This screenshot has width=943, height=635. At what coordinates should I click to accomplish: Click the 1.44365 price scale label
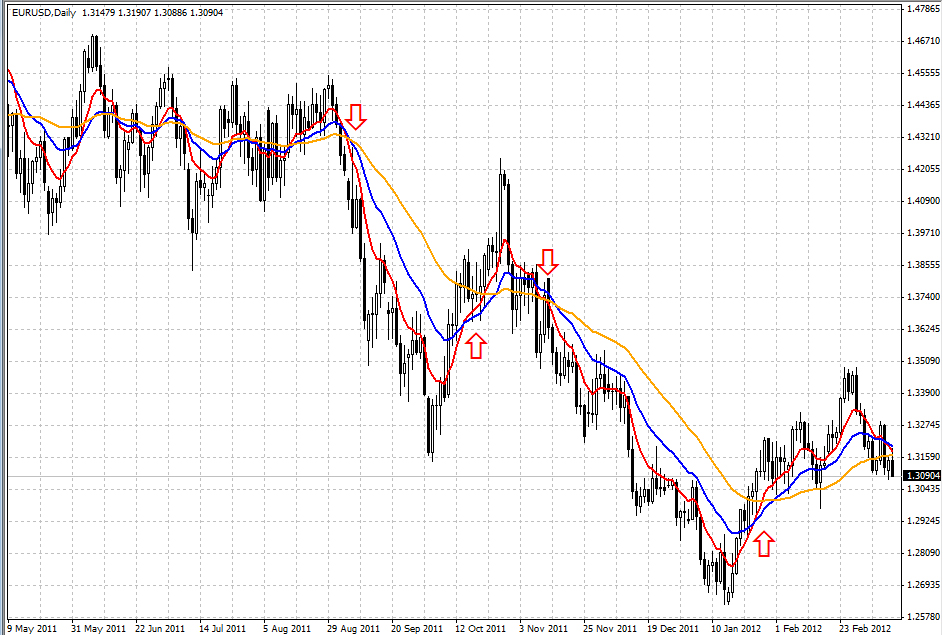point(921,105)
